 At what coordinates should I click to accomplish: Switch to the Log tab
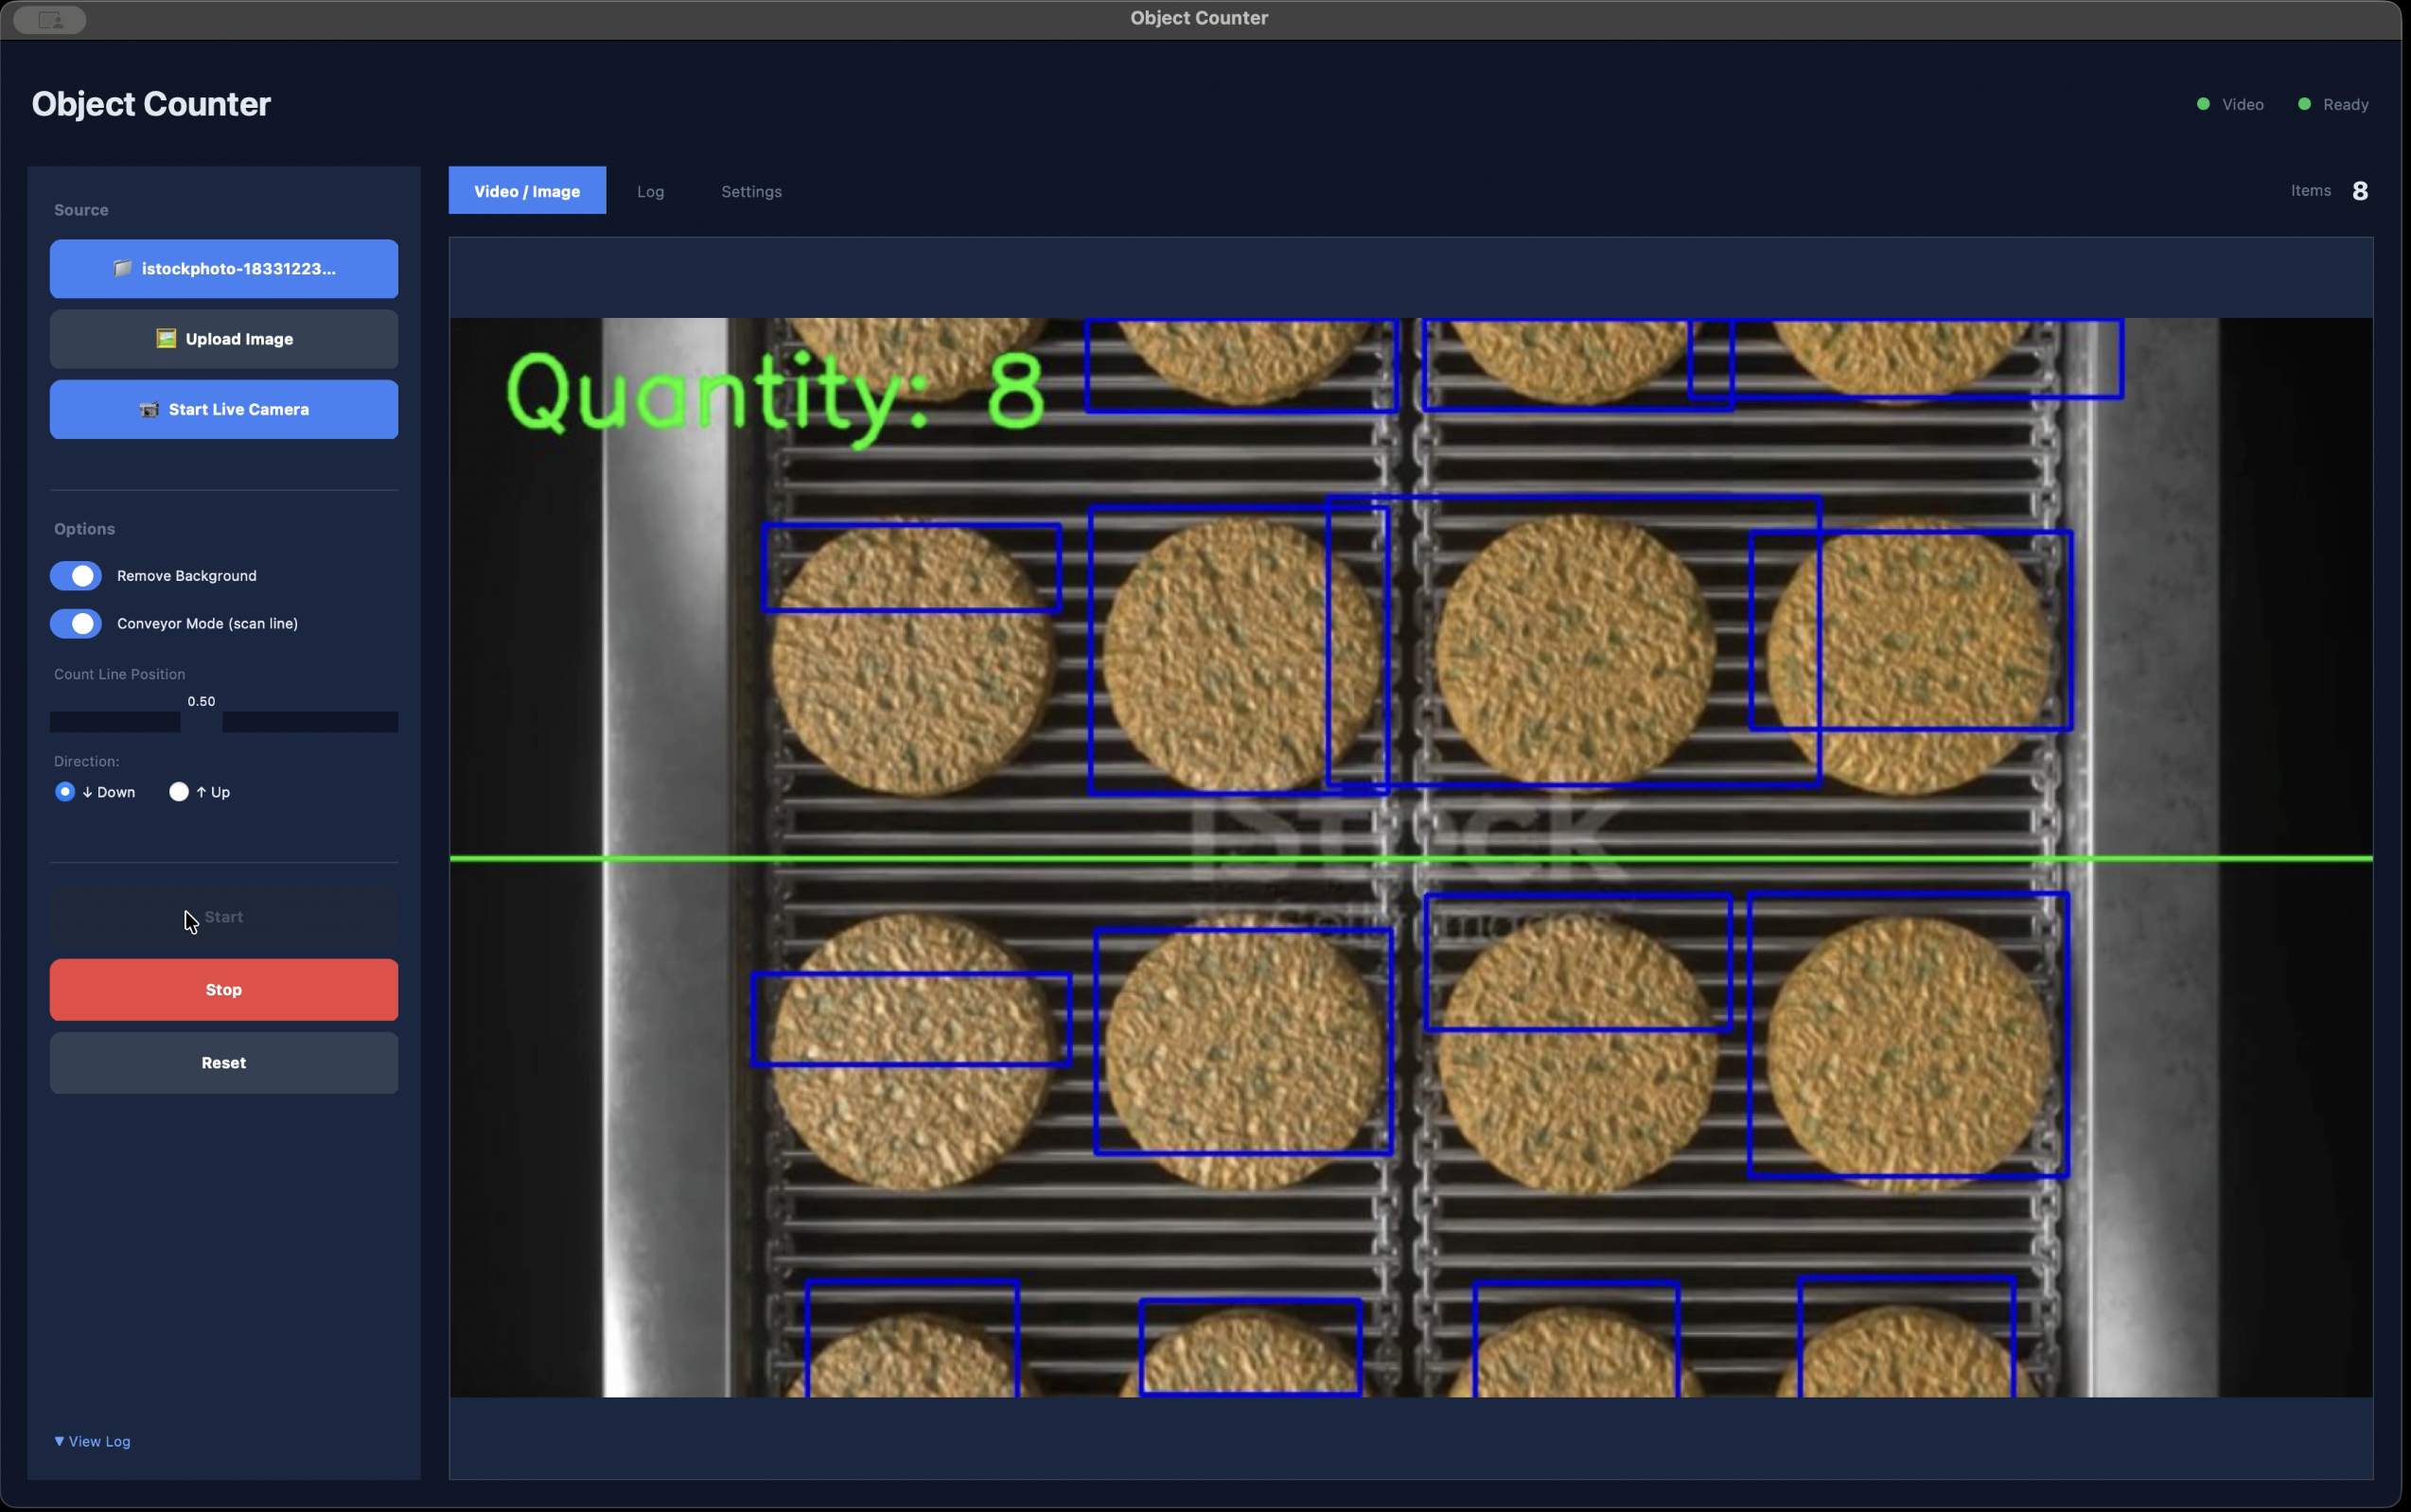(x=650, y=191)
